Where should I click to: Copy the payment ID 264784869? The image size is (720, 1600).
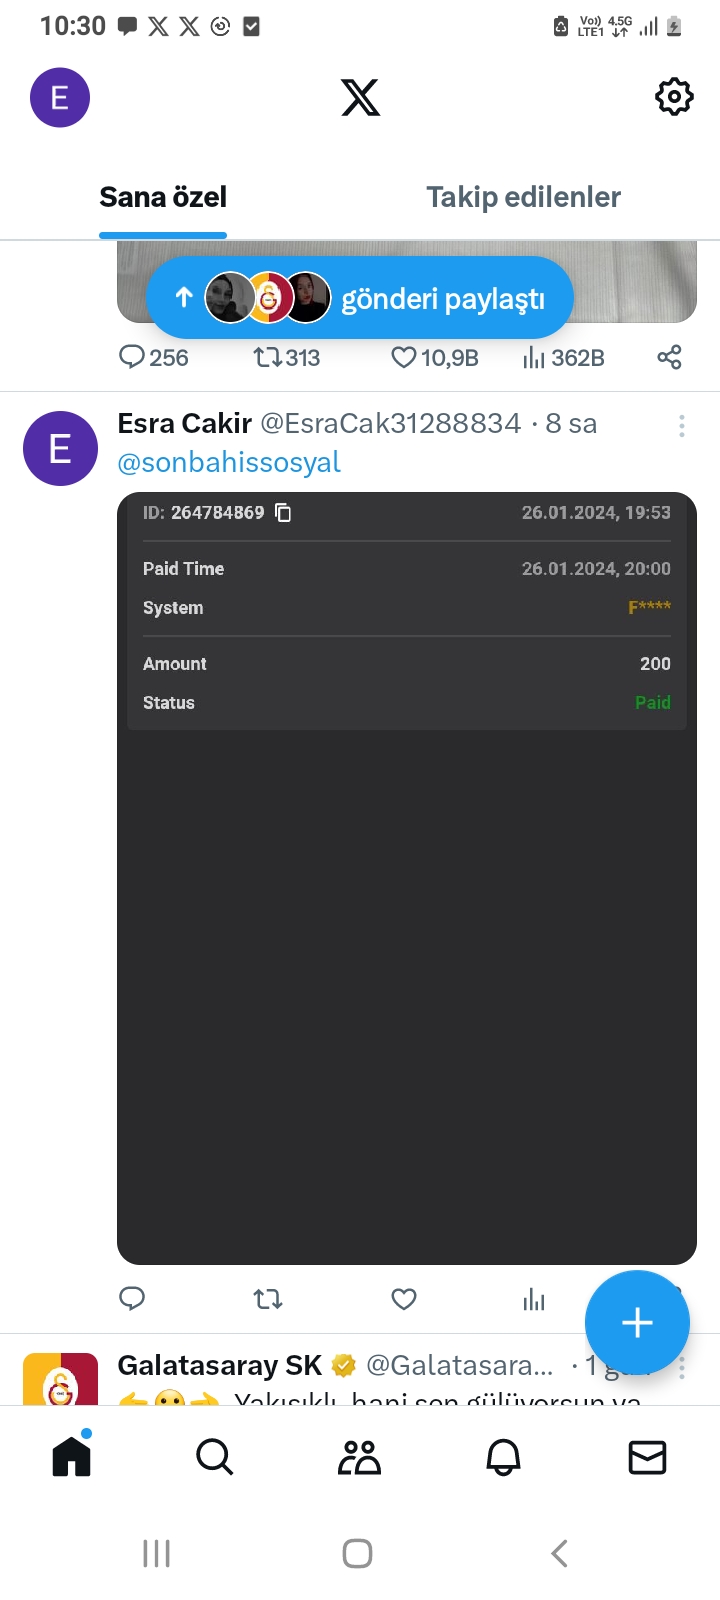click(284, 513)
